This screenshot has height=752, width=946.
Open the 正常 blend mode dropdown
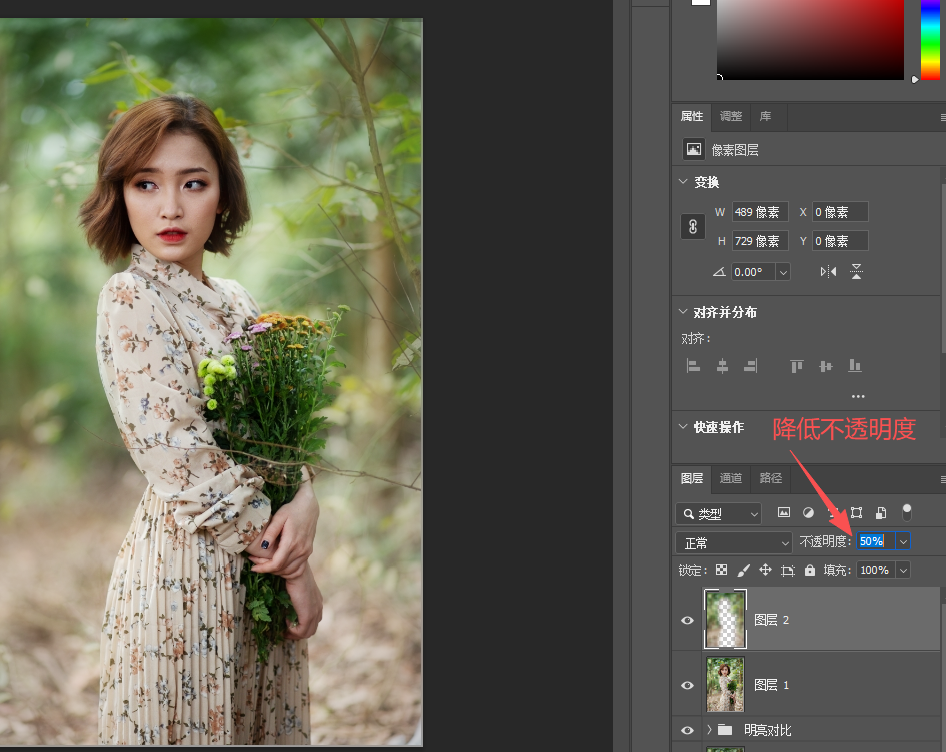click(x=734, y=543)
